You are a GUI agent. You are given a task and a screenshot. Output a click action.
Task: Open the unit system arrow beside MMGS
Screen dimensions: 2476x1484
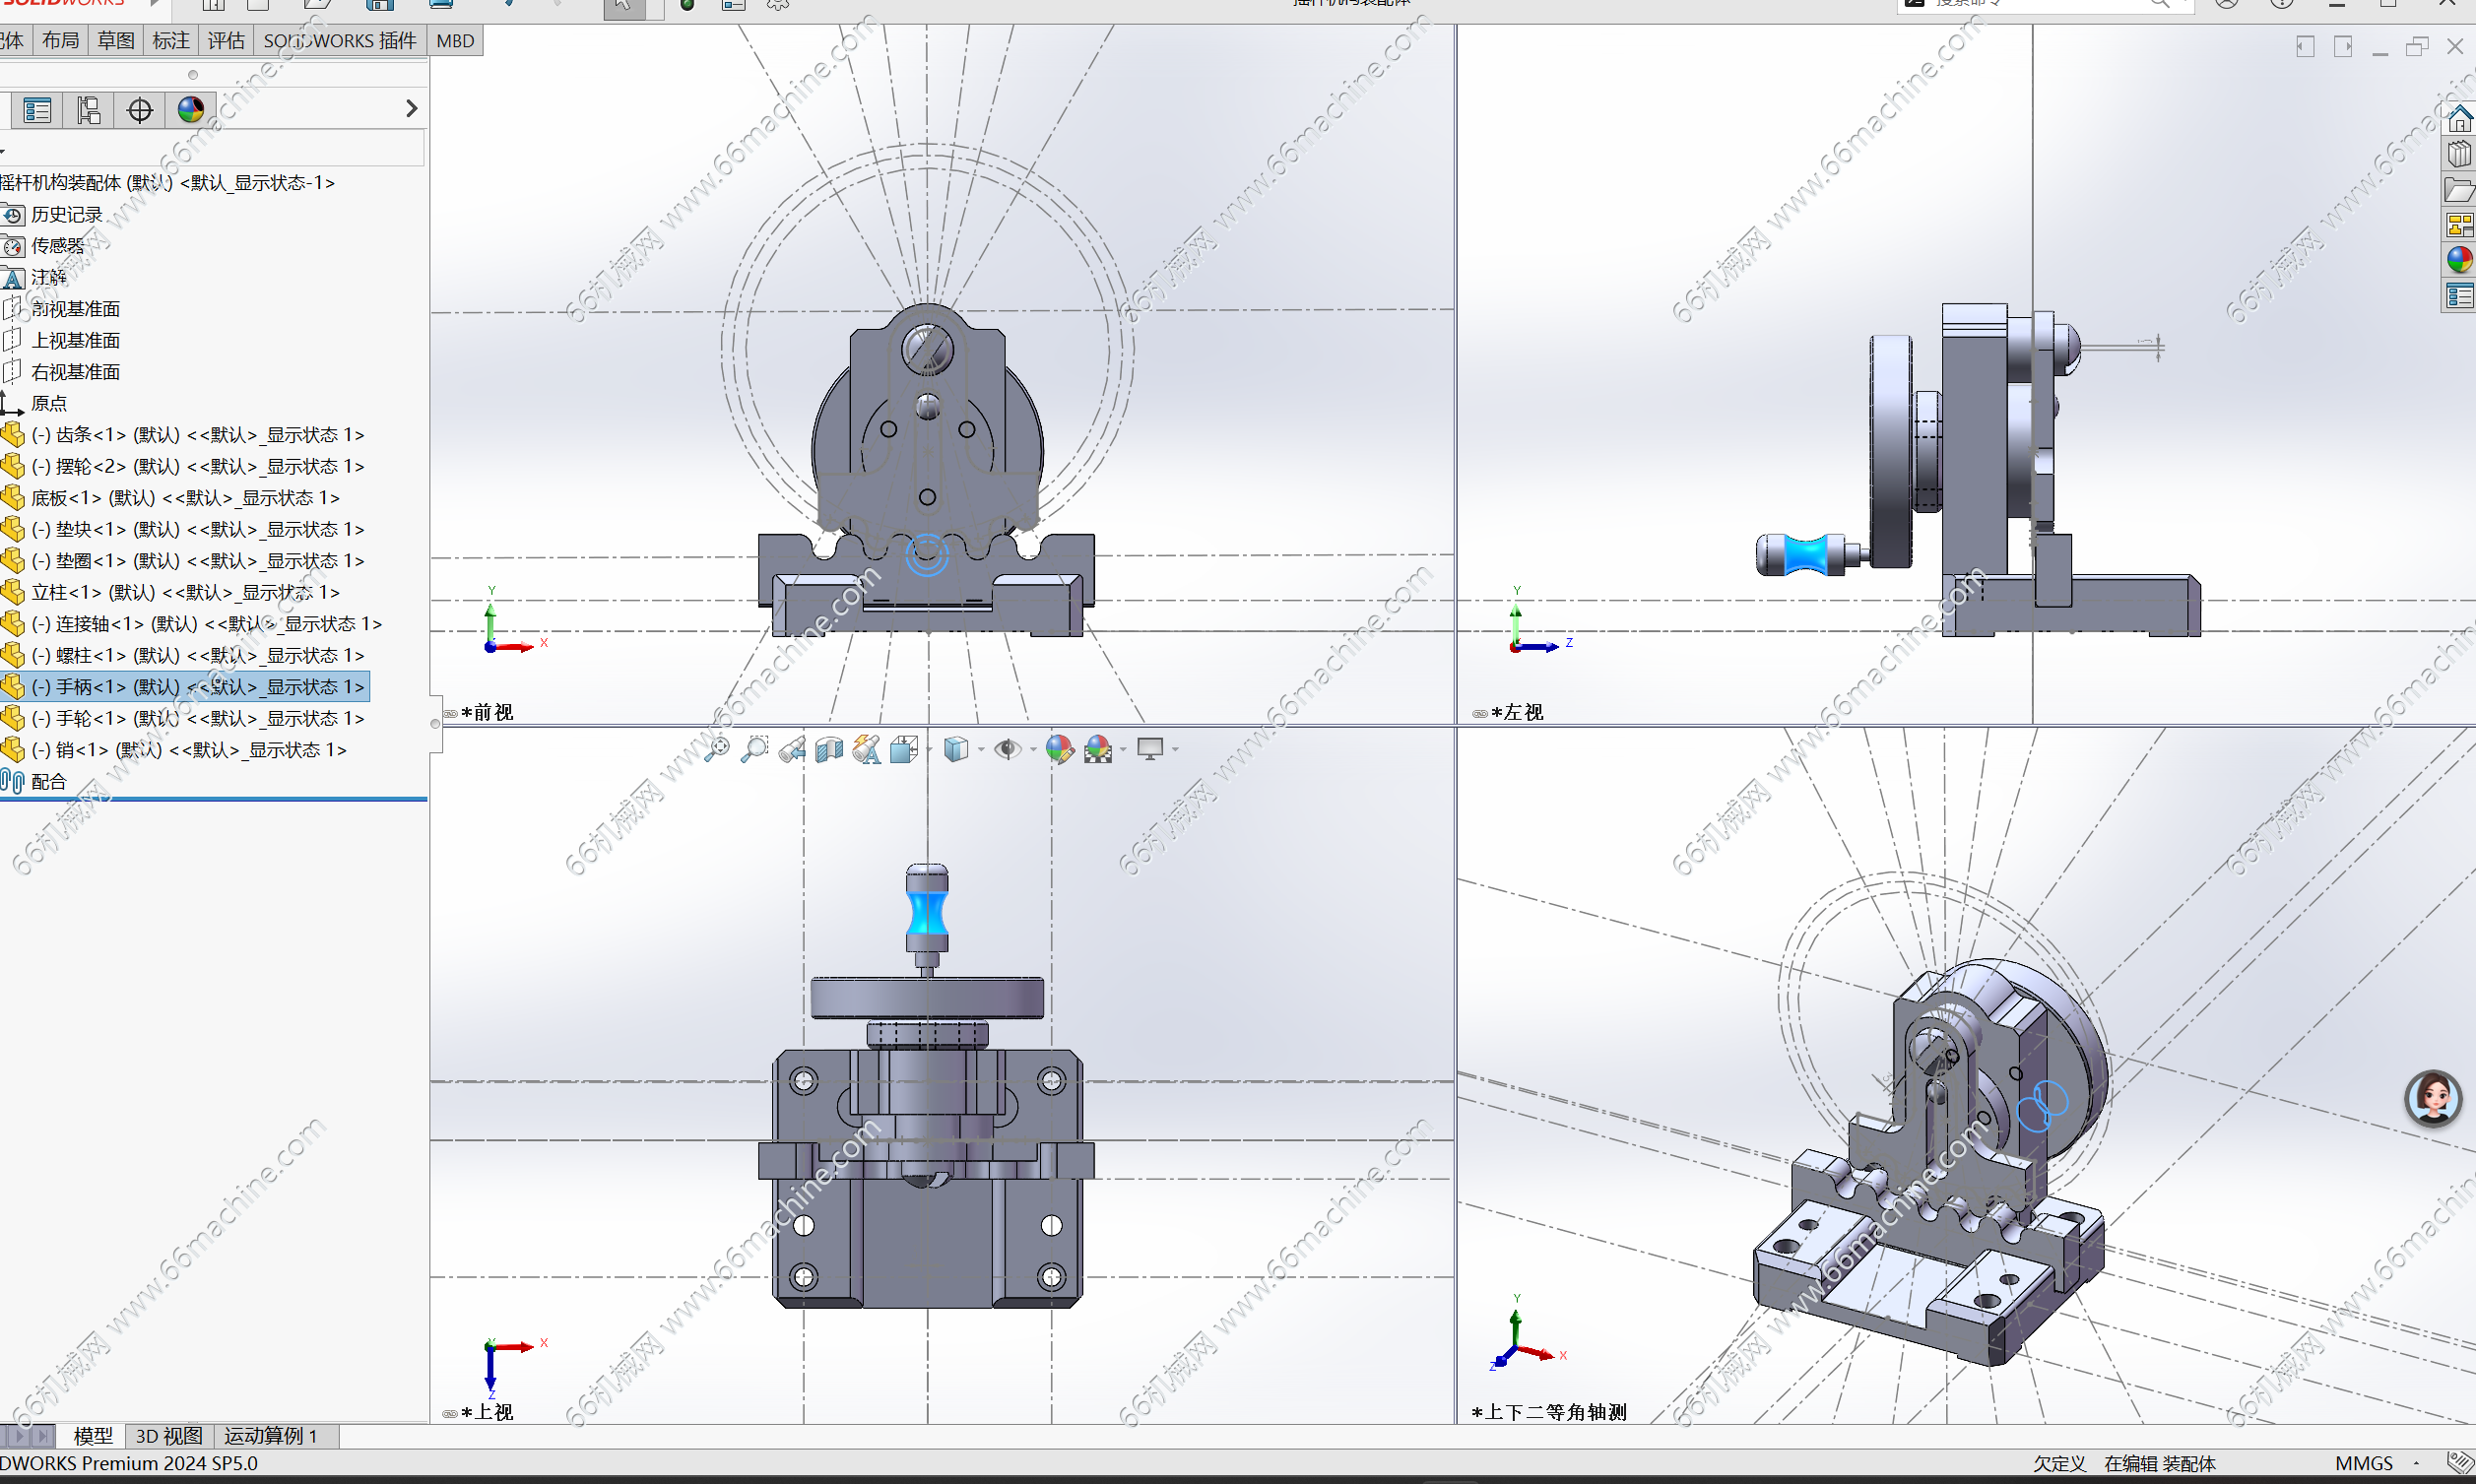click(2416, 1464)
